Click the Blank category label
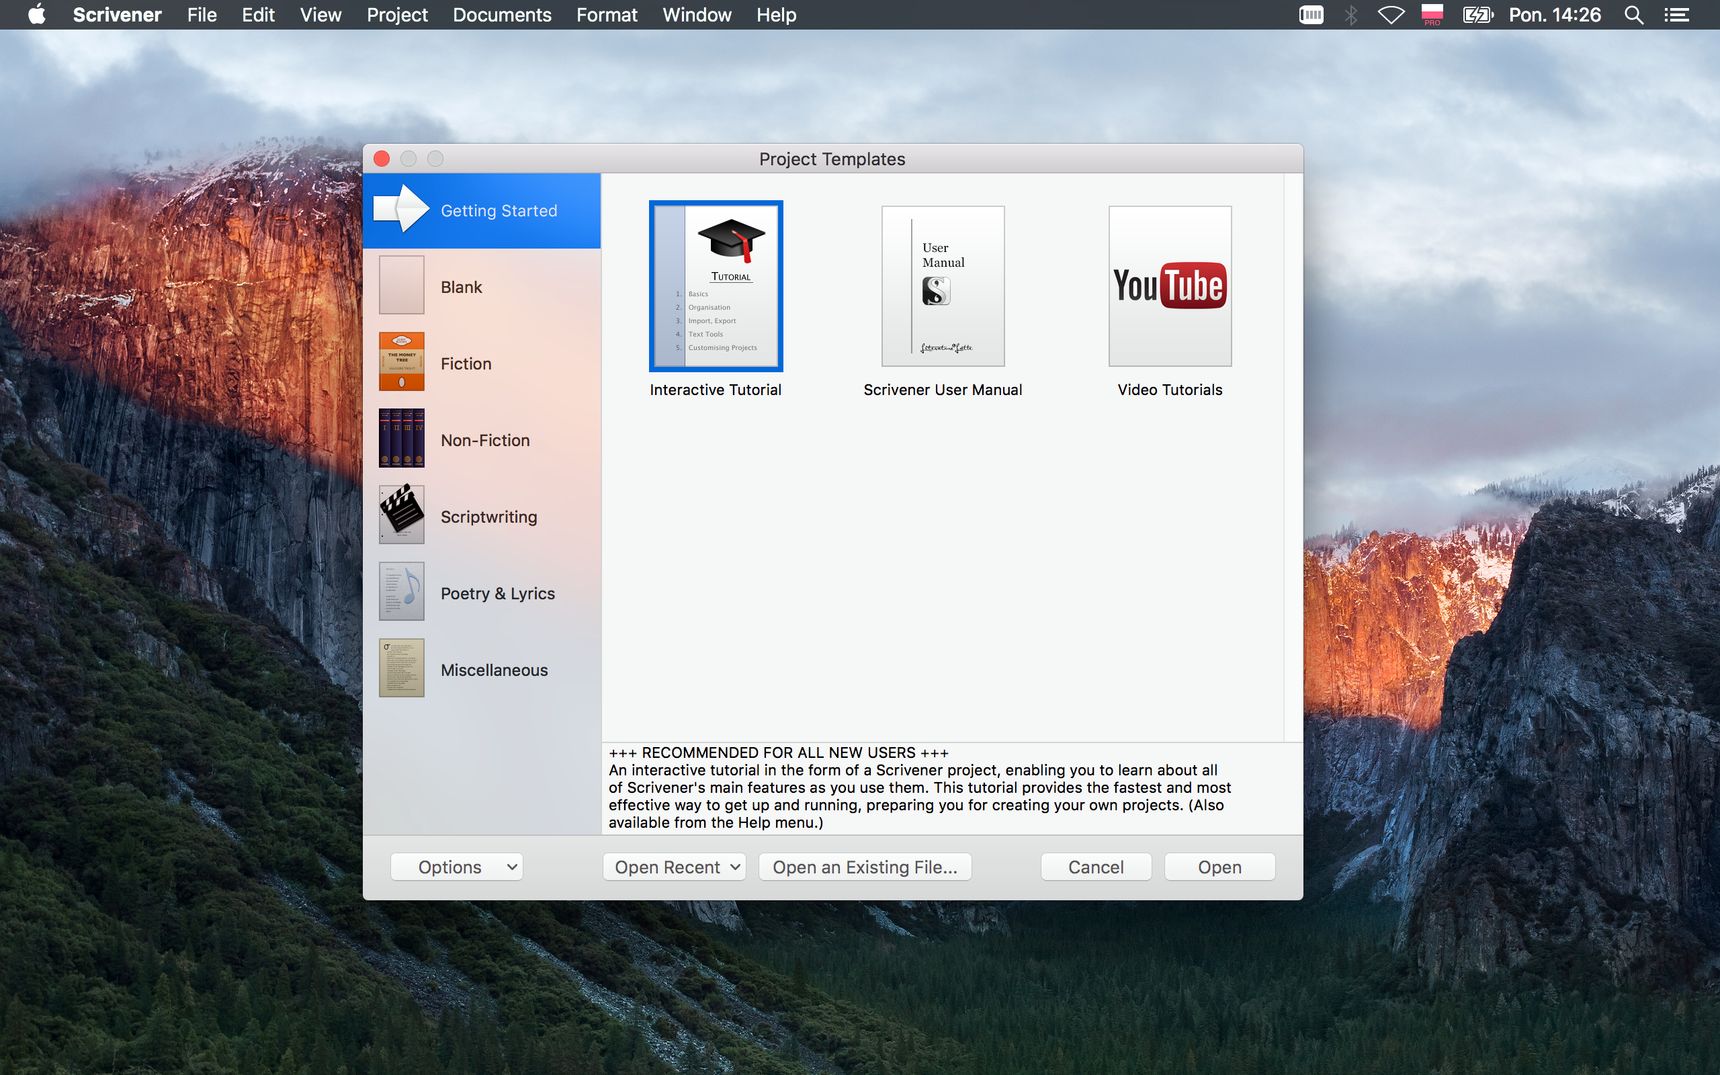Image resolution: width=1720 pixels, height=1075 pixels. pos(461,287)
